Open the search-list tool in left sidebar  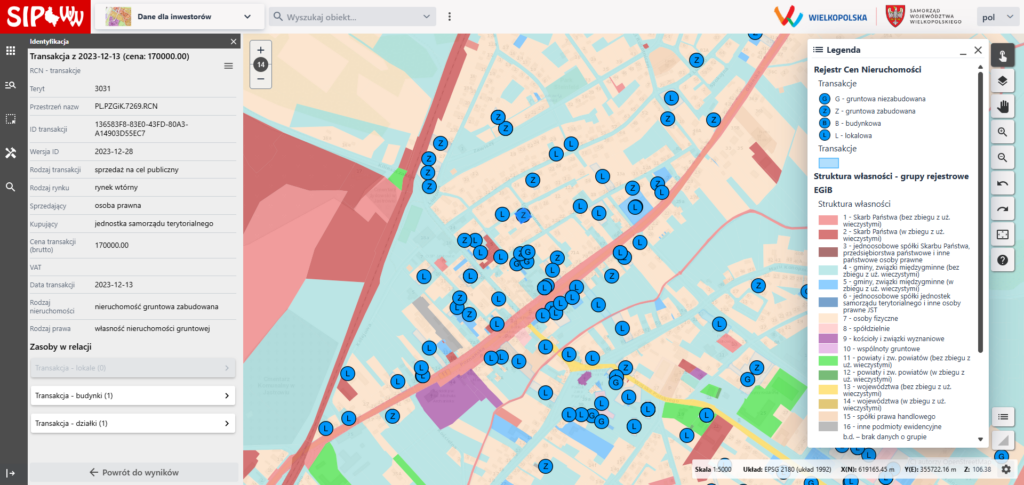coord(10,85)
